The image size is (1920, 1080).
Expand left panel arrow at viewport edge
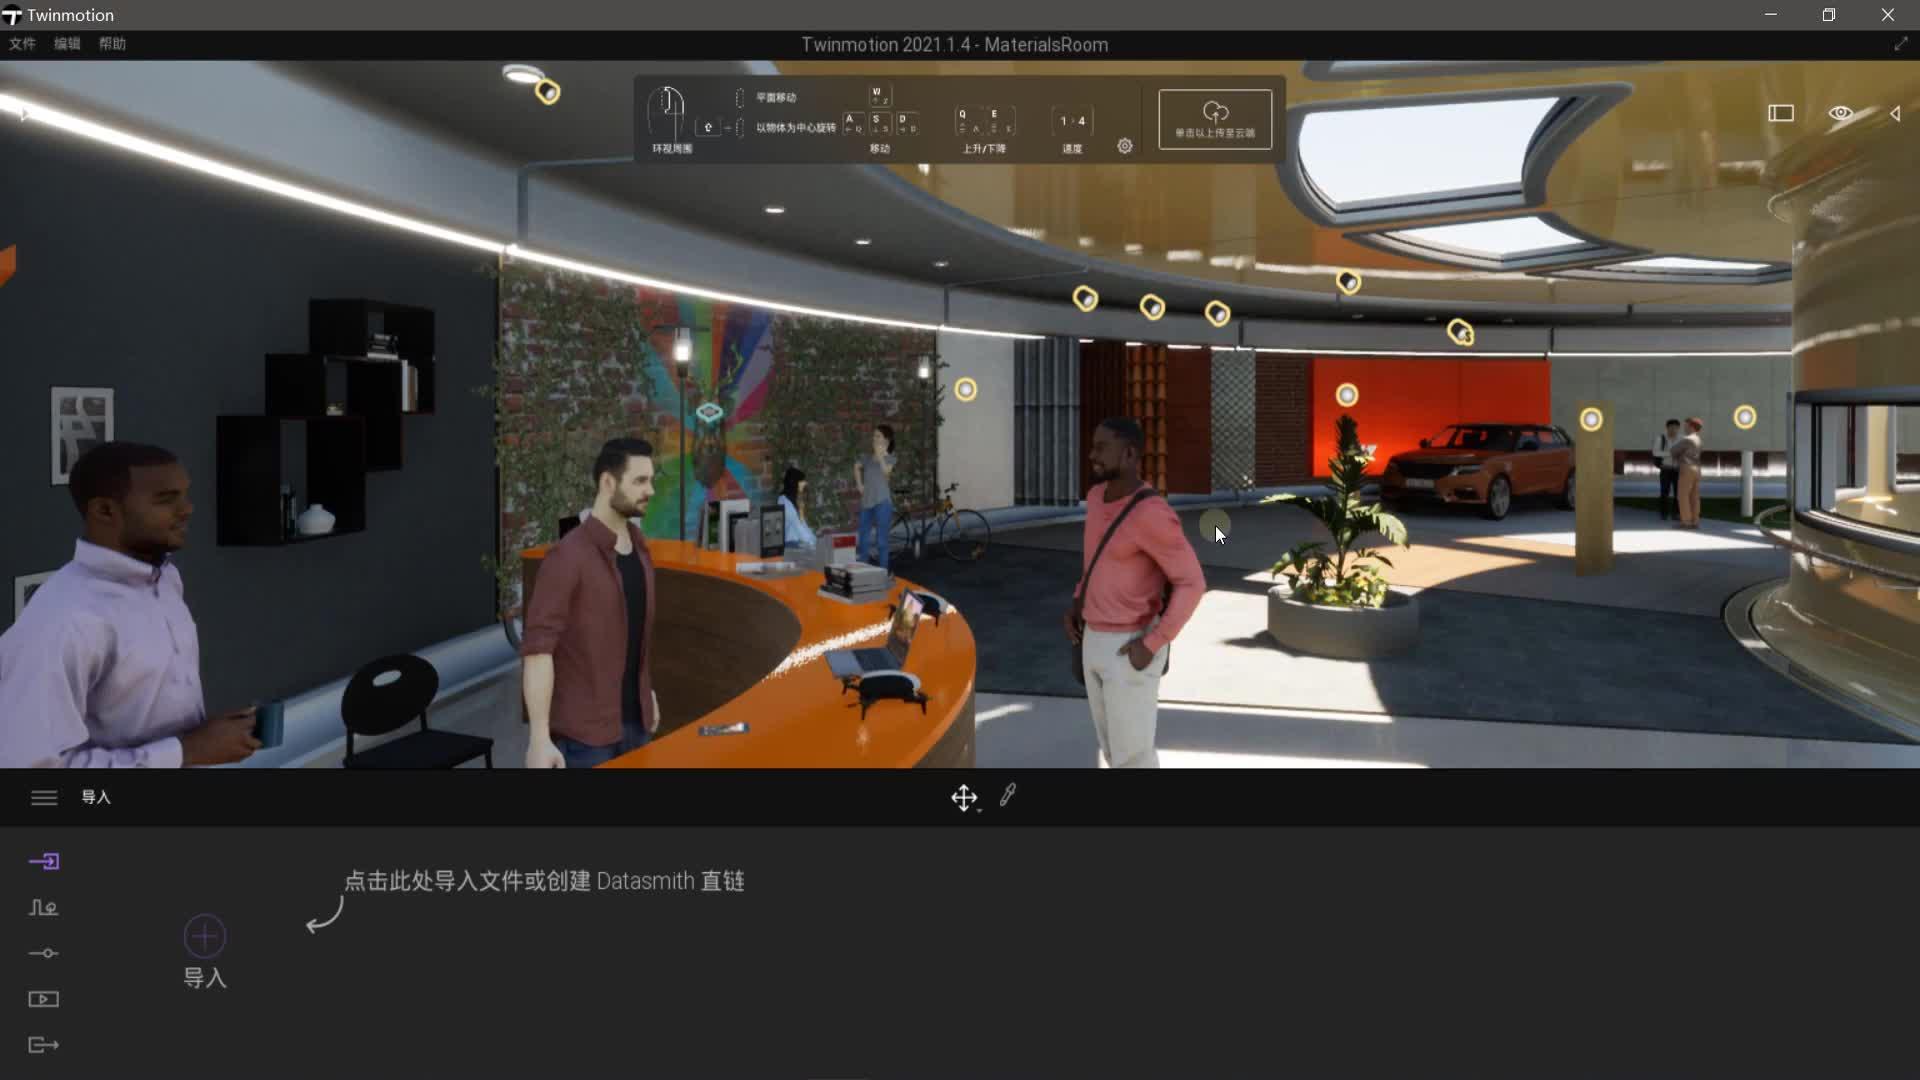(24, 114)
